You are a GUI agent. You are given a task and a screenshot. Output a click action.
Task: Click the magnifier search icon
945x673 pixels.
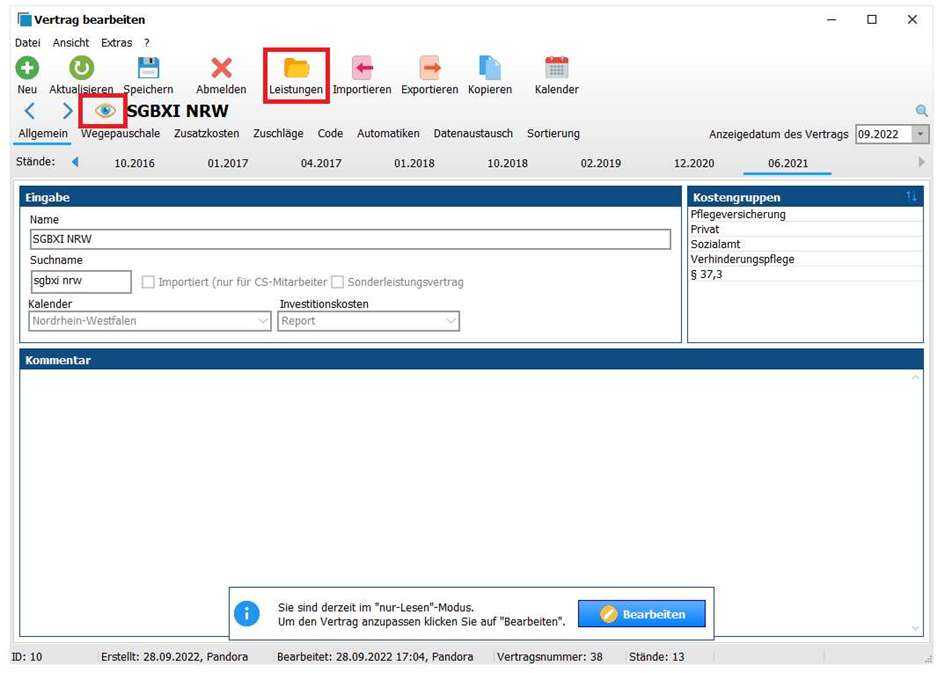coord(921,111)
